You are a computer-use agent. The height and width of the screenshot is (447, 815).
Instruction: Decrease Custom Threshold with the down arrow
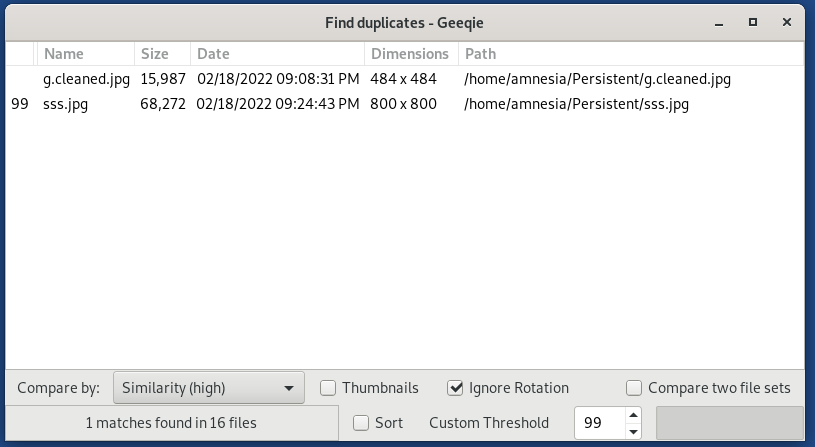click(633, 431)
